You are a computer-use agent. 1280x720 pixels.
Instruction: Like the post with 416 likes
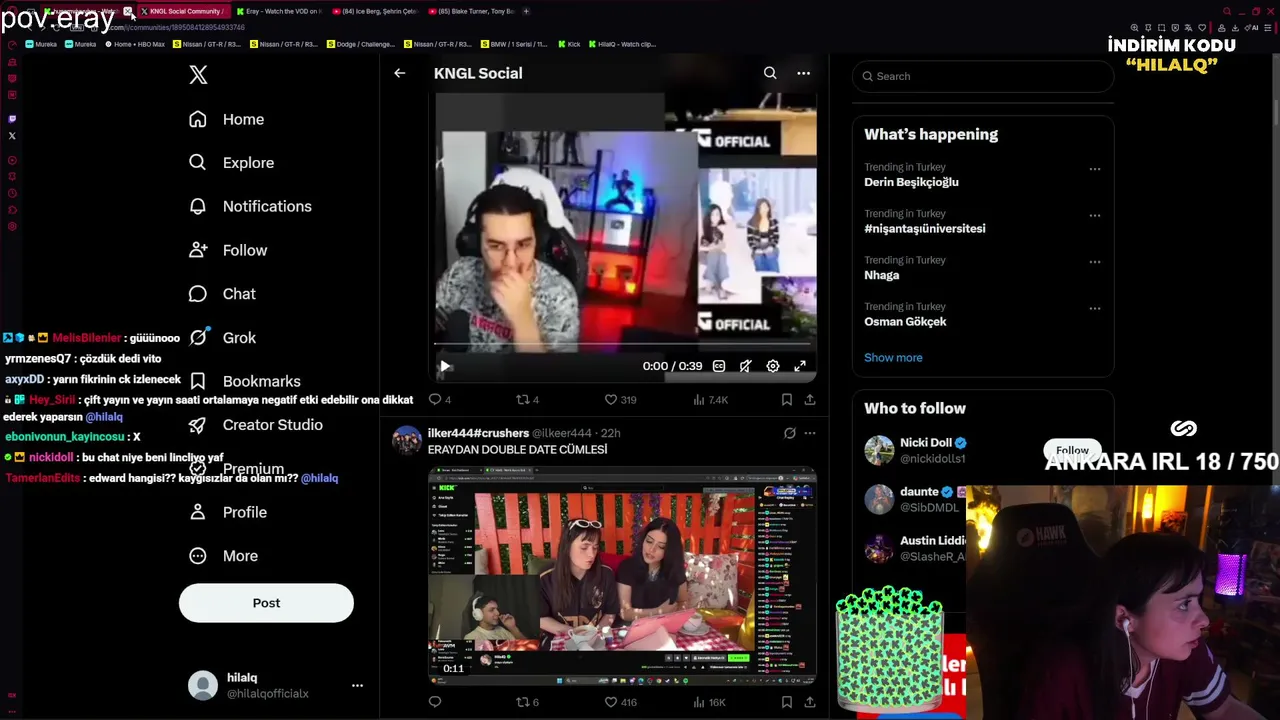(x=620, y=702)
